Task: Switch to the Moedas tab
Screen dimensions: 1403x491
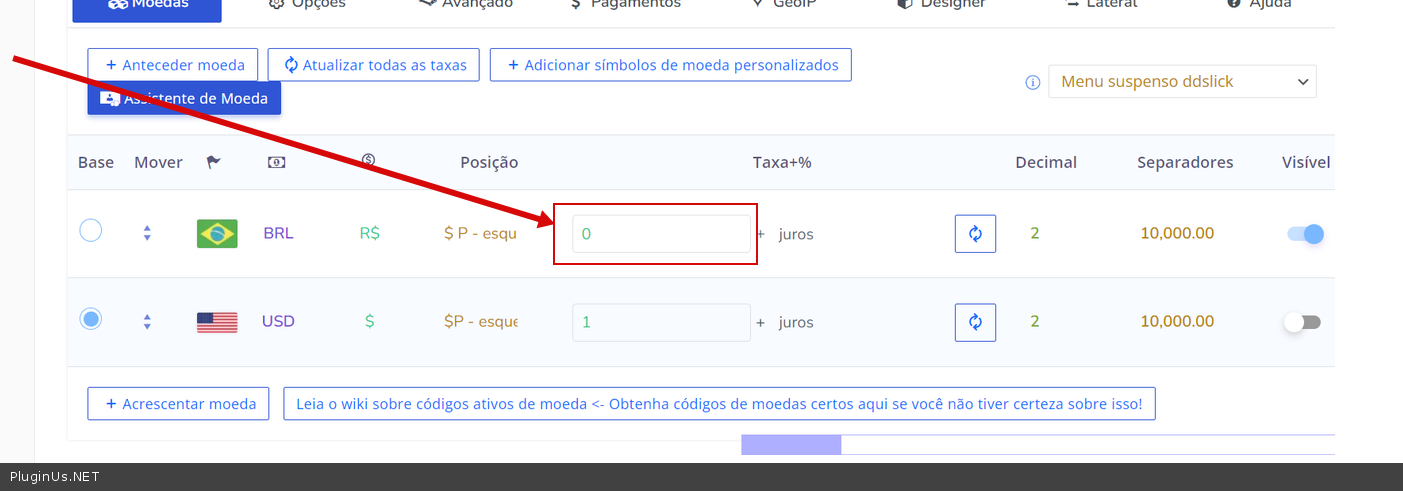Action: 147,6
